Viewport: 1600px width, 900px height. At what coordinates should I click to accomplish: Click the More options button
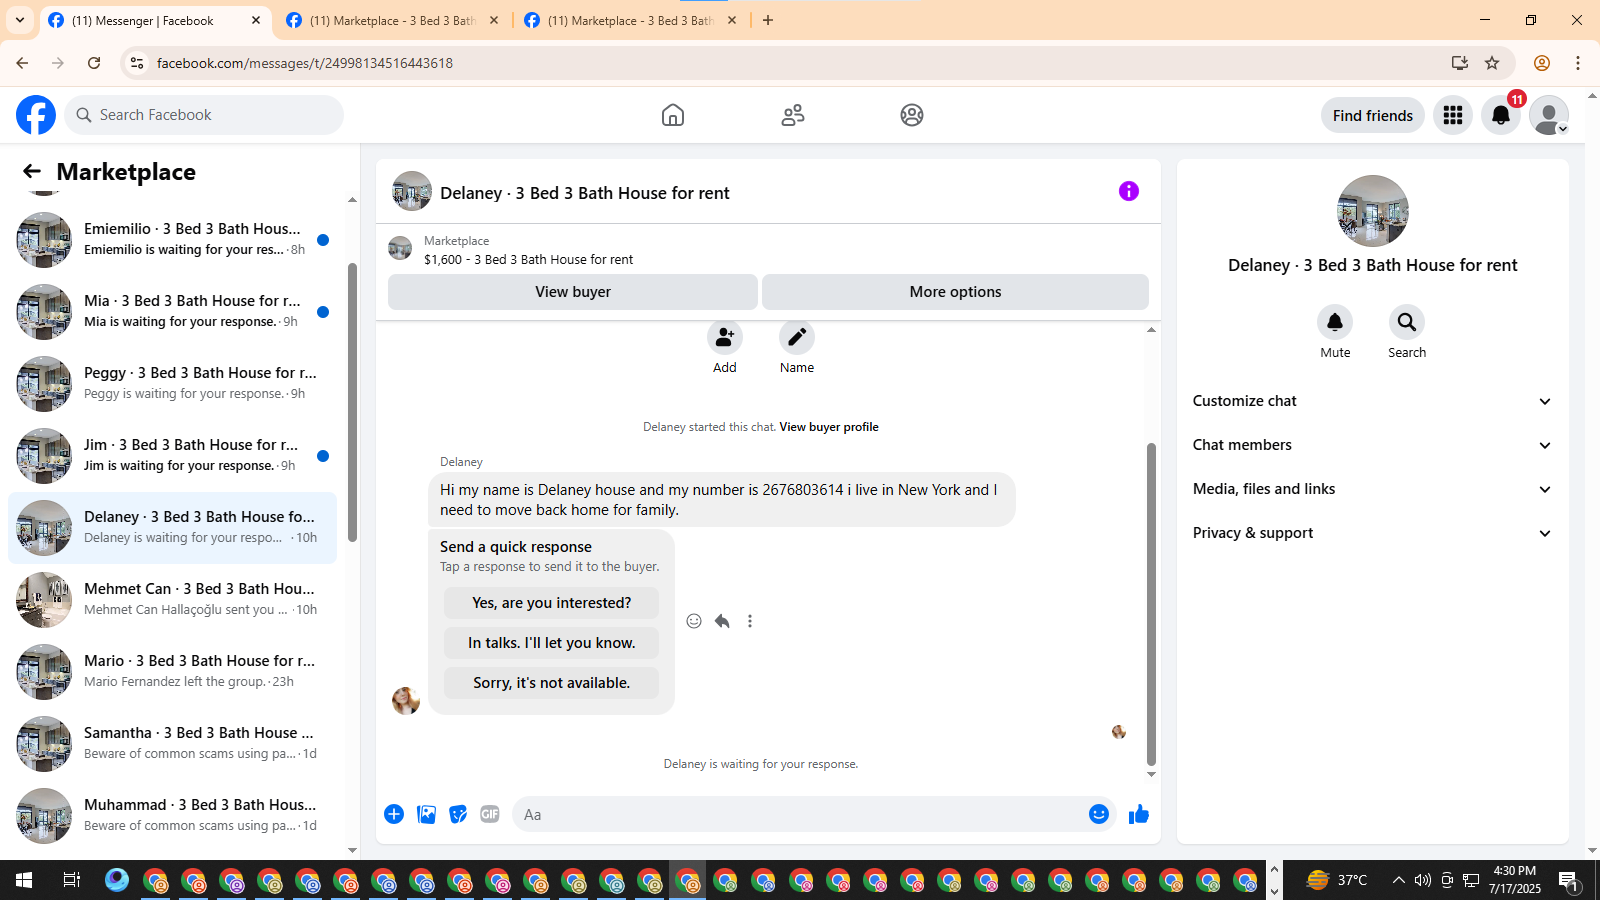click(x=955, y=292)
